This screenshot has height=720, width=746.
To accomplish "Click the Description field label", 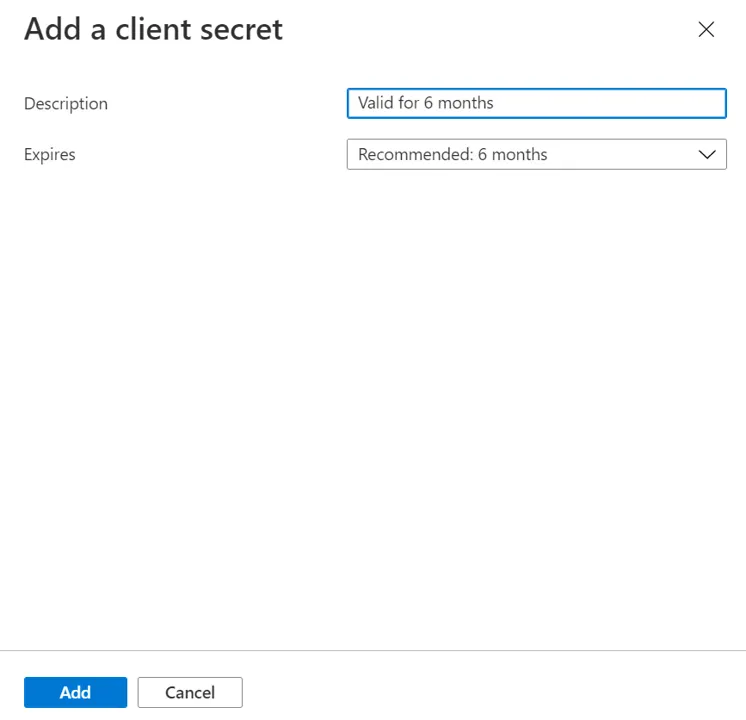I will pyautogui.click(x=66, y=104).
